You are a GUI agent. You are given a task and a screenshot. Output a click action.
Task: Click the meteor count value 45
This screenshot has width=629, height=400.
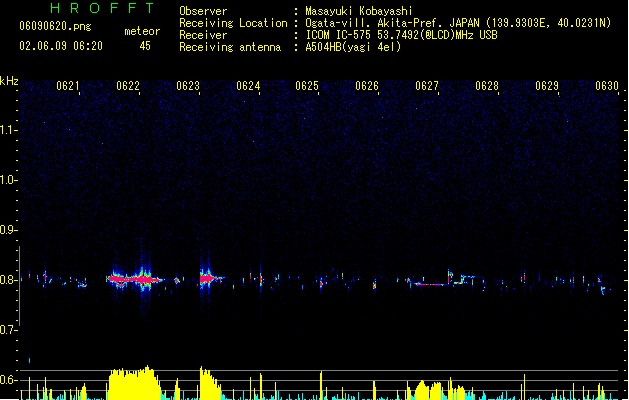pos(145,46)
